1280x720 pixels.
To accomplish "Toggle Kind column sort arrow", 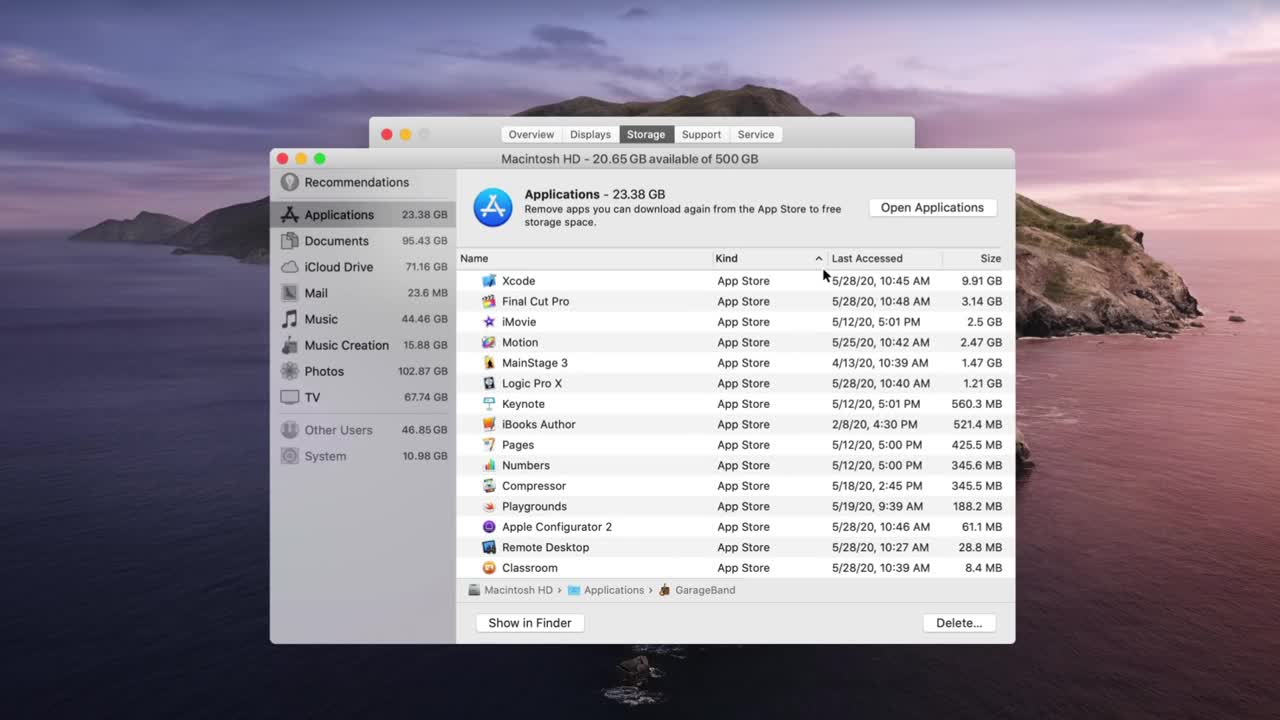I will pos(818,258).
